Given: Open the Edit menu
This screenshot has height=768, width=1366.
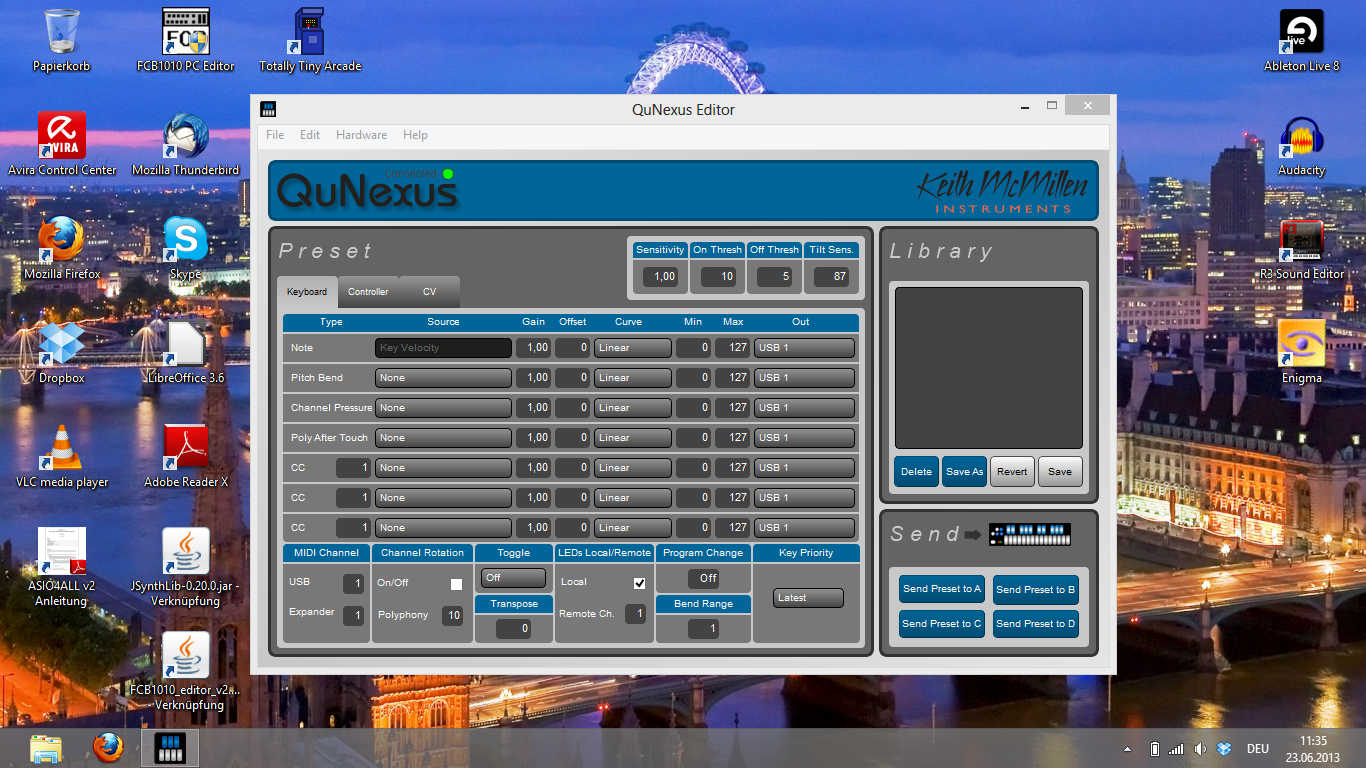Looking at the screenshot, I should click(x=310, y=135).
